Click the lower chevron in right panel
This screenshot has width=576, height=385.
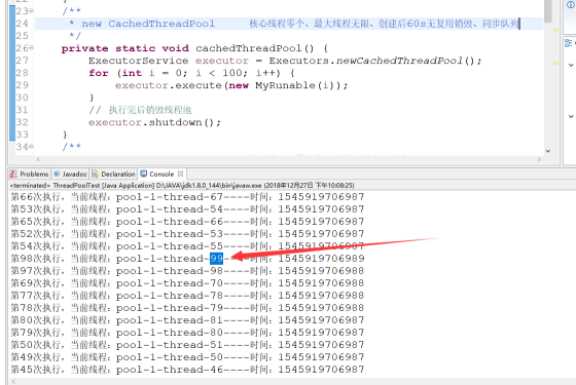point(570,116)
